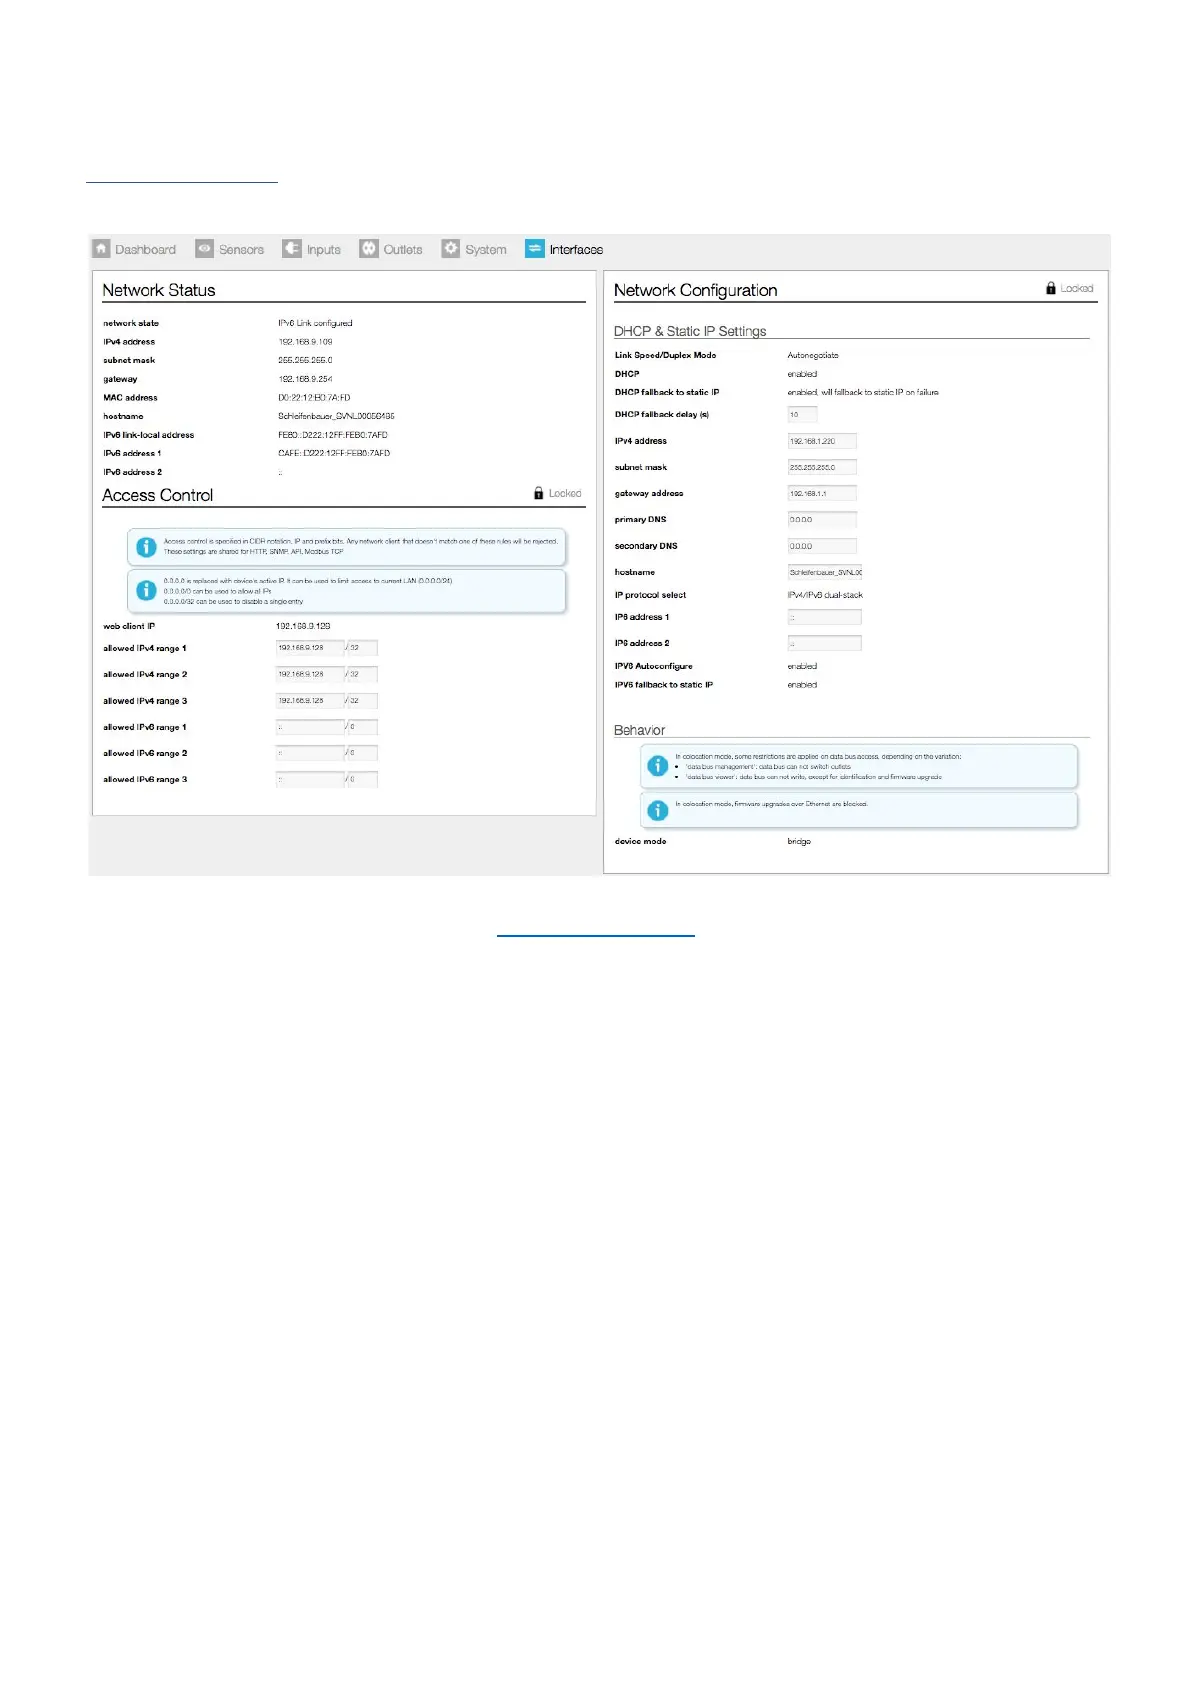The width and height of the screenshot is (1192, 1686).
Task: Click the gateway address input field
Action: (822, 493)
